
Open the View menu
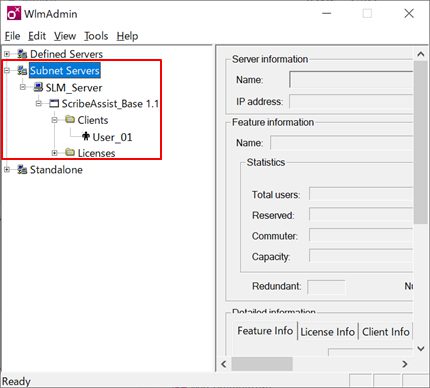coord(65,36)
